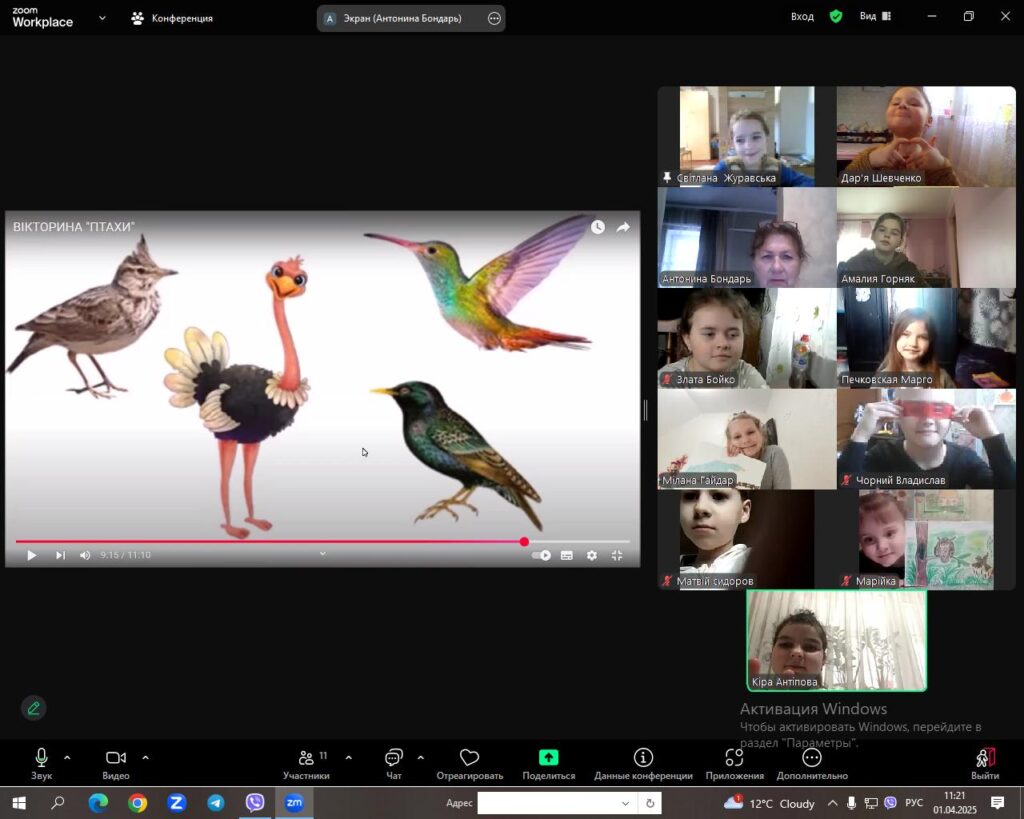This screenshot has width=1024, height=819.
Task: Open the blue Z app on the taskbar
Action: coord(176,803)
